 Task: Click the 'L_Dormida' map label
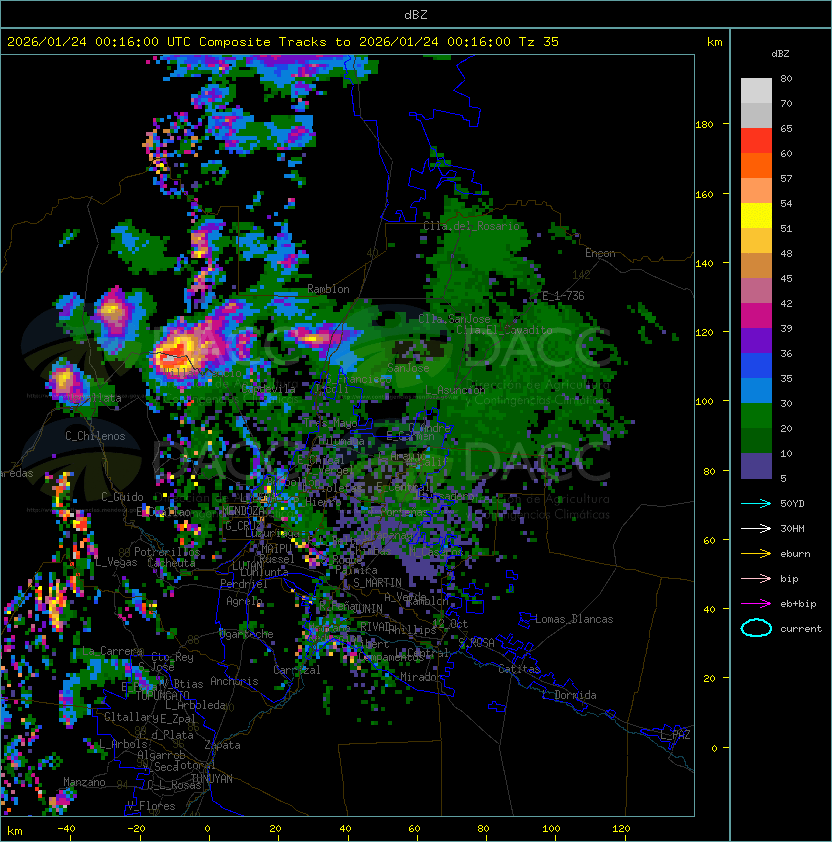569,695
